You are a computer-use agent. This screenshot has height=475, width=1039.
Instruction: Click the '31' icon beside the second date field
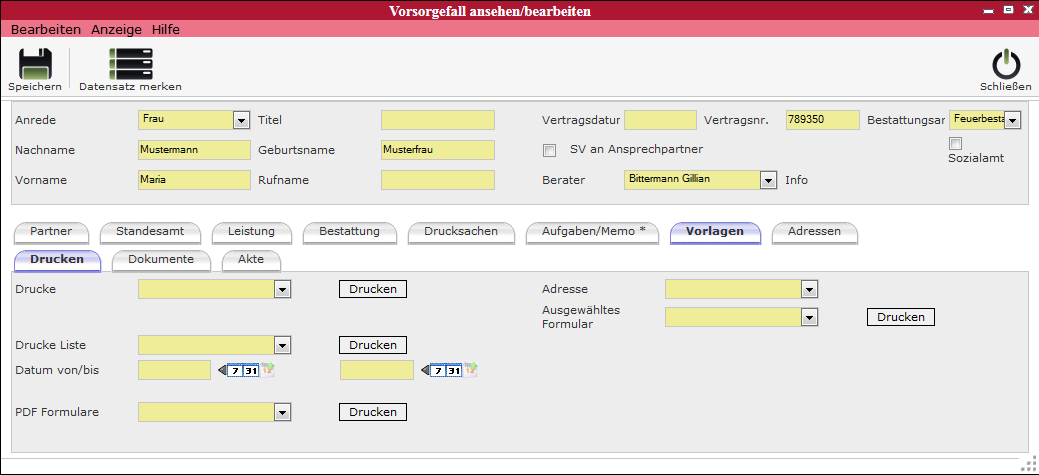454,370
